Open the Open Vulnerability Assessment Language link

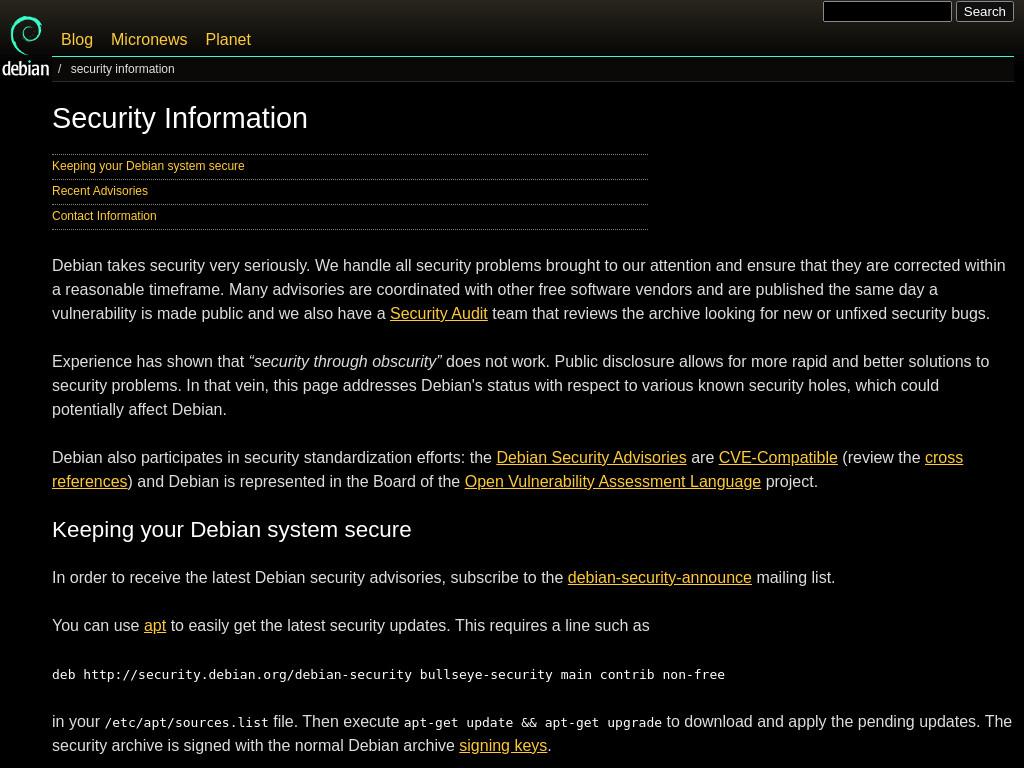pyautogui.click(x=613, y=481)
